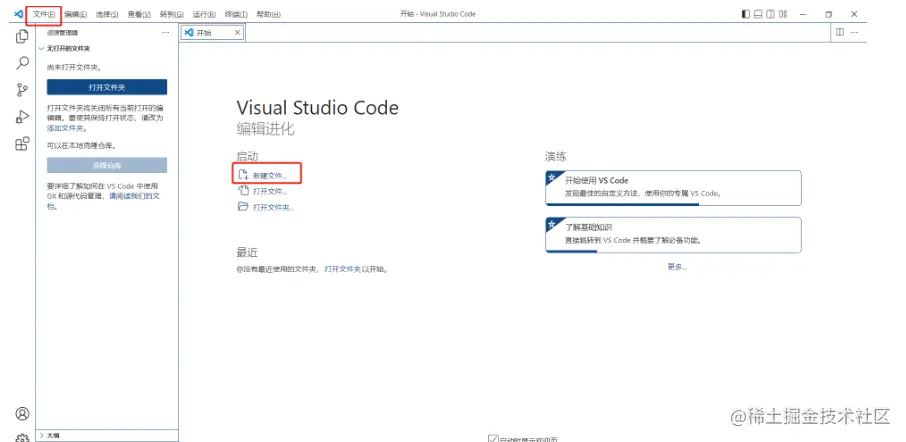Open the Source Control view
This screenshot has width=906, height=442.
(22, 90)
